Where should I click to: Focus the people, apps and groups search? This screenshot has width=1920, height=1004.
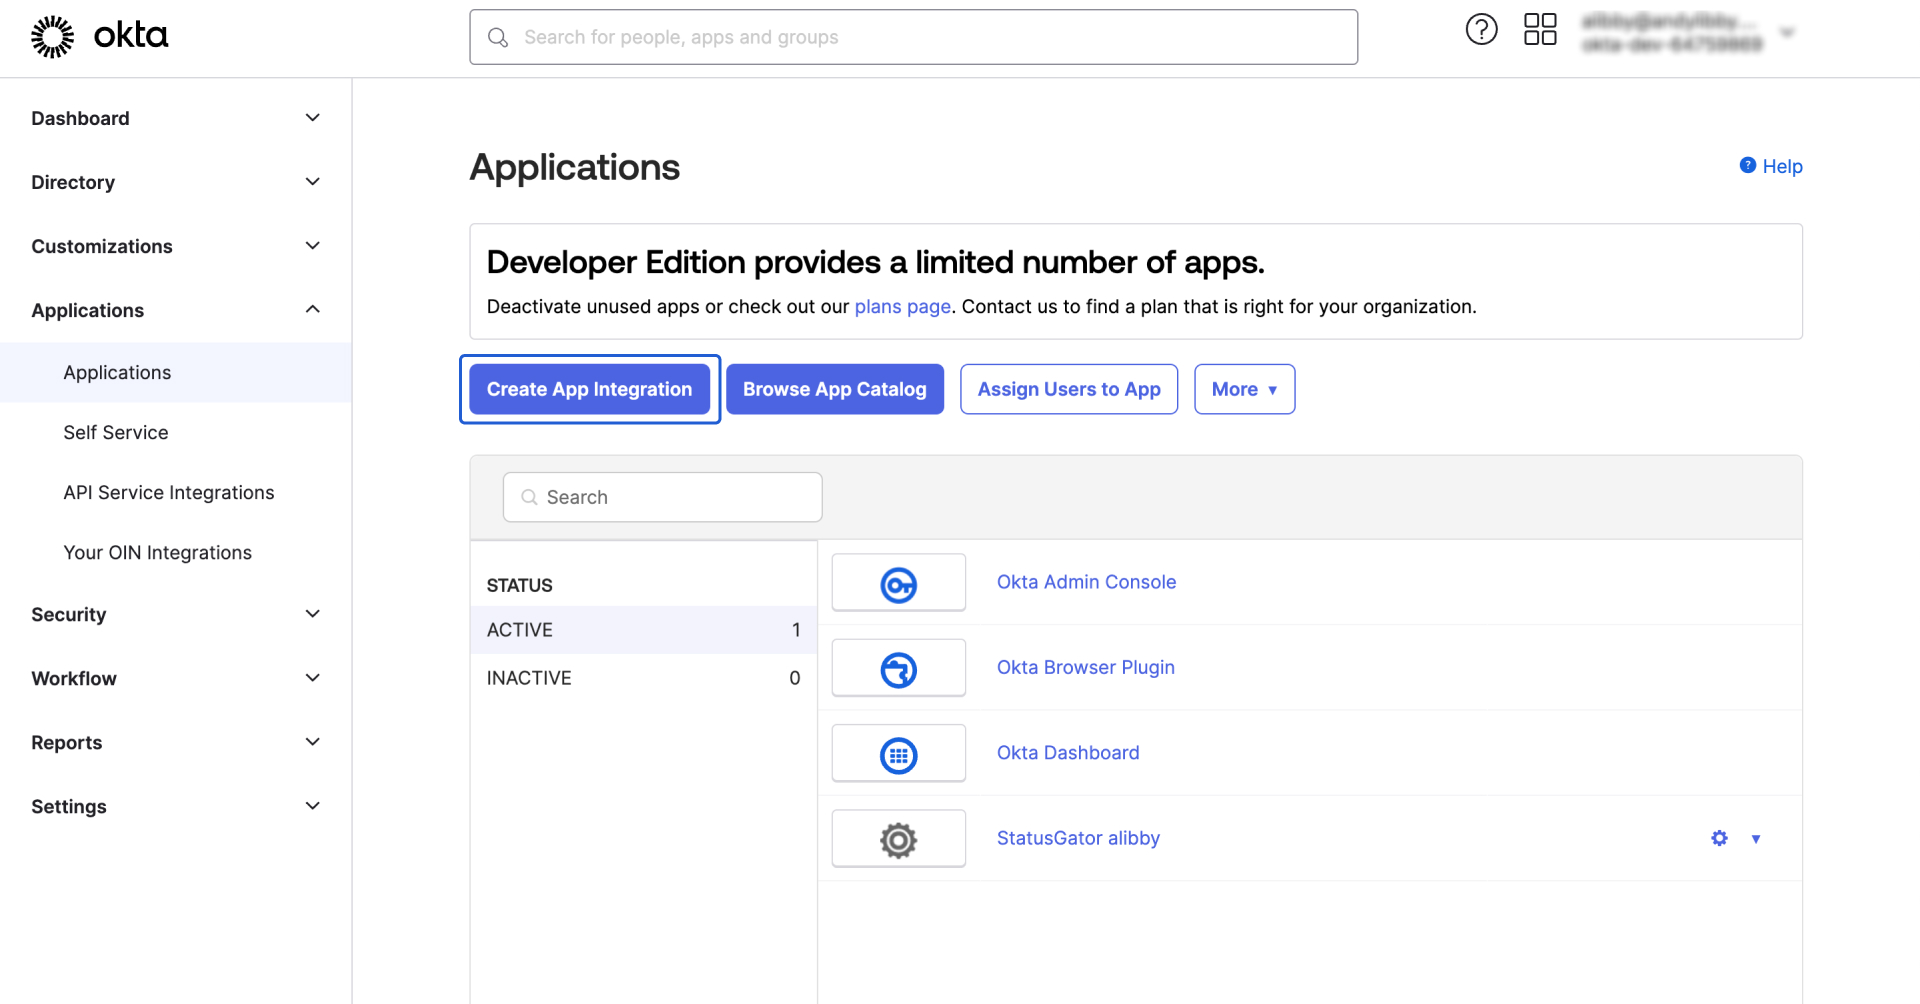point(913,37)
